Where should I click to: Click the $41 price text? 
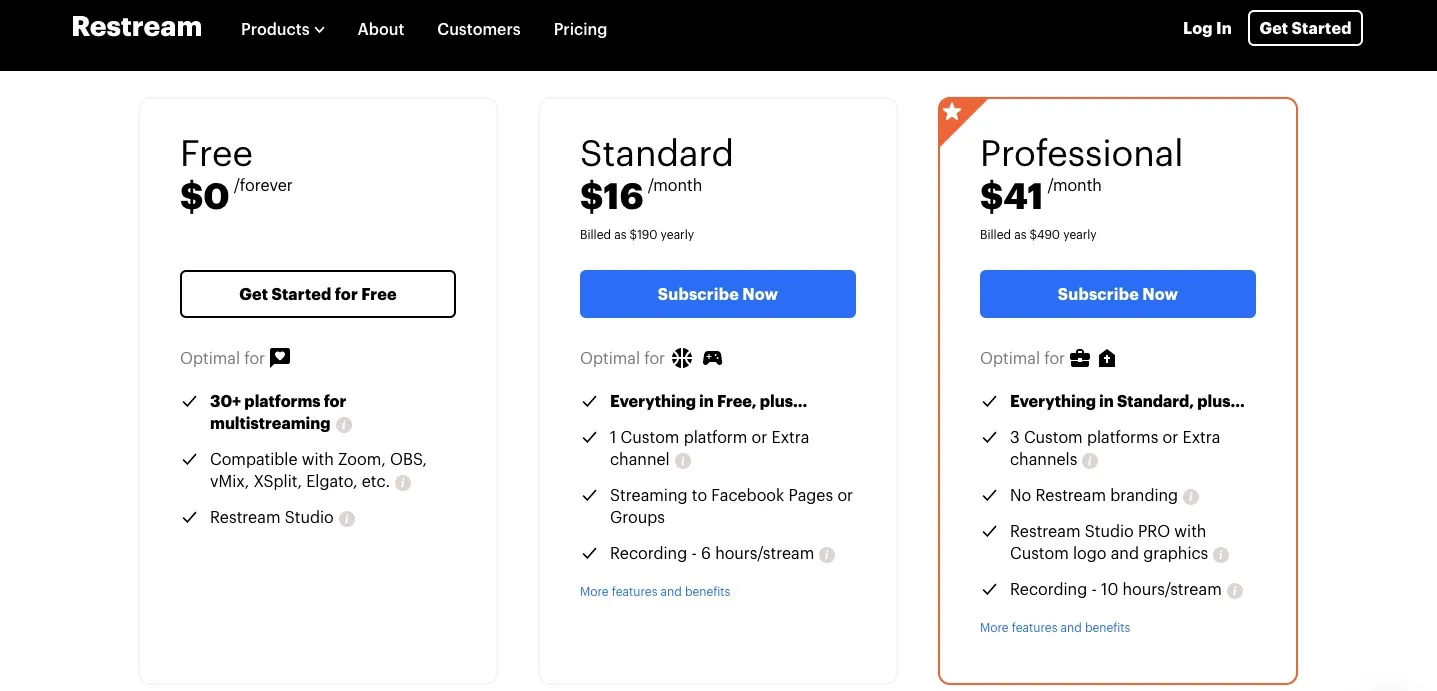(1012, 196)
